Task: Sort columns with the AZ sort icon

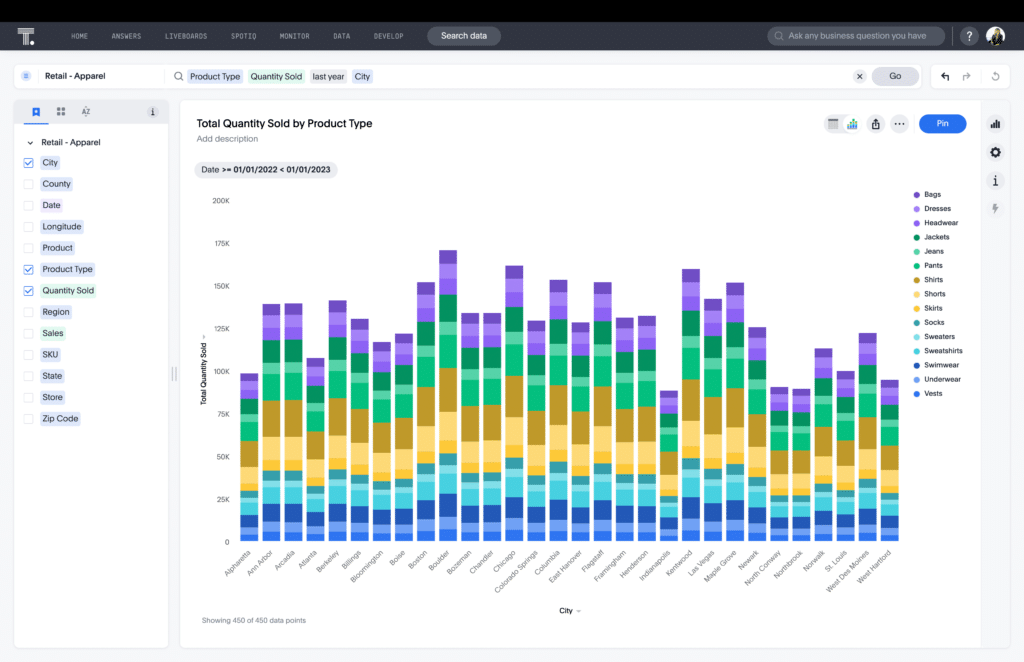Action: tap(85, 111)
